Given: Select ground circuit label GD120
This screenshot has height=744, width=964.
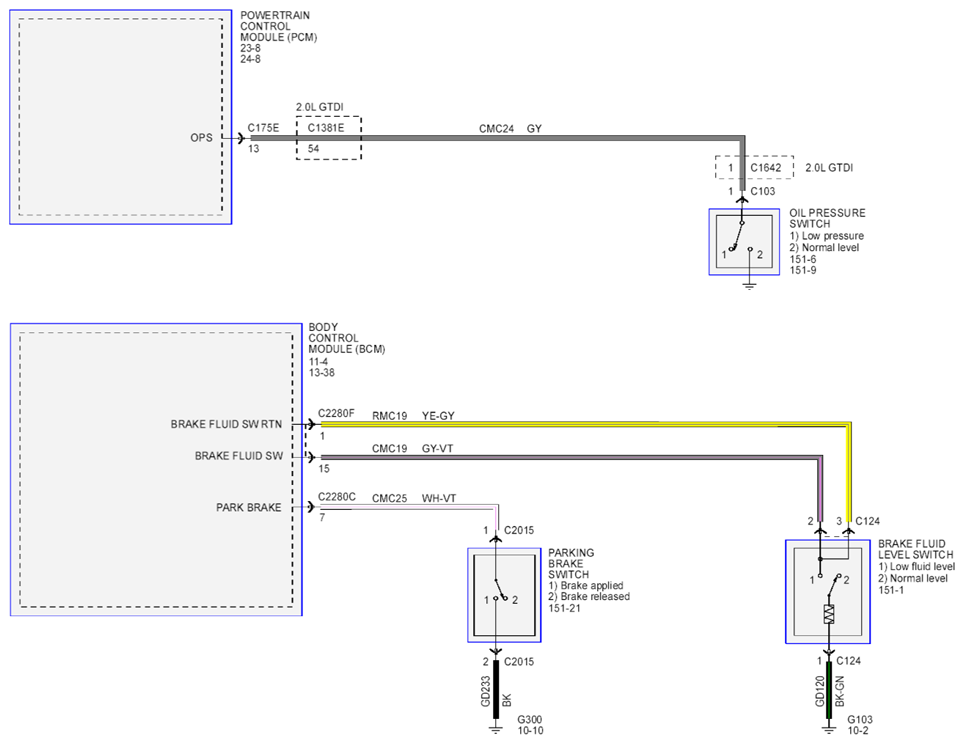Looking at the screenshot, I should 819,692.
